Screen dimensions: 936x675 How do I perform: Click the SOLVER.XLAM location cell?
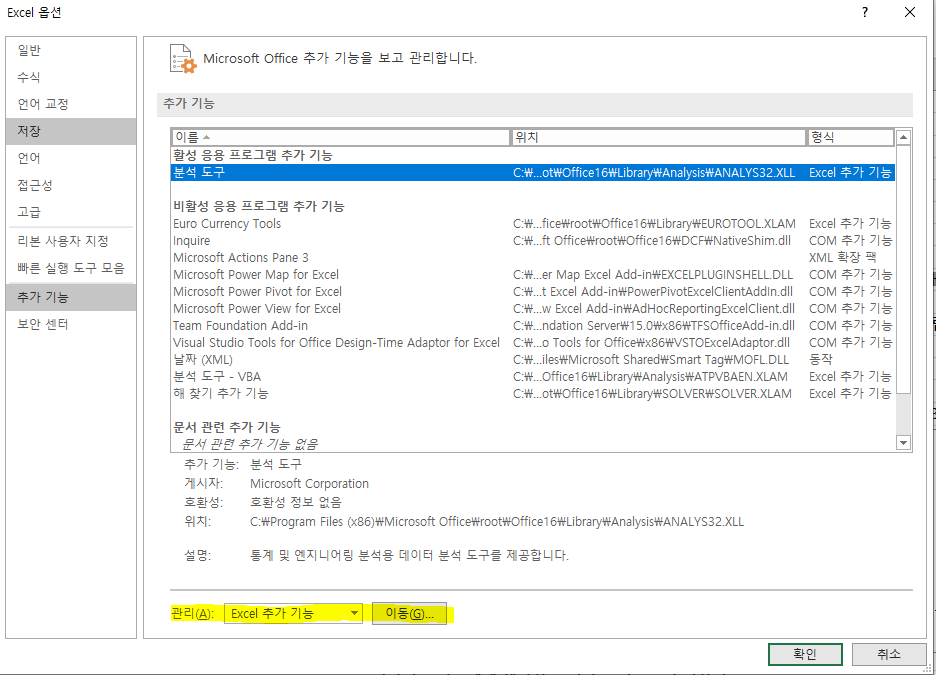(652, 394)
